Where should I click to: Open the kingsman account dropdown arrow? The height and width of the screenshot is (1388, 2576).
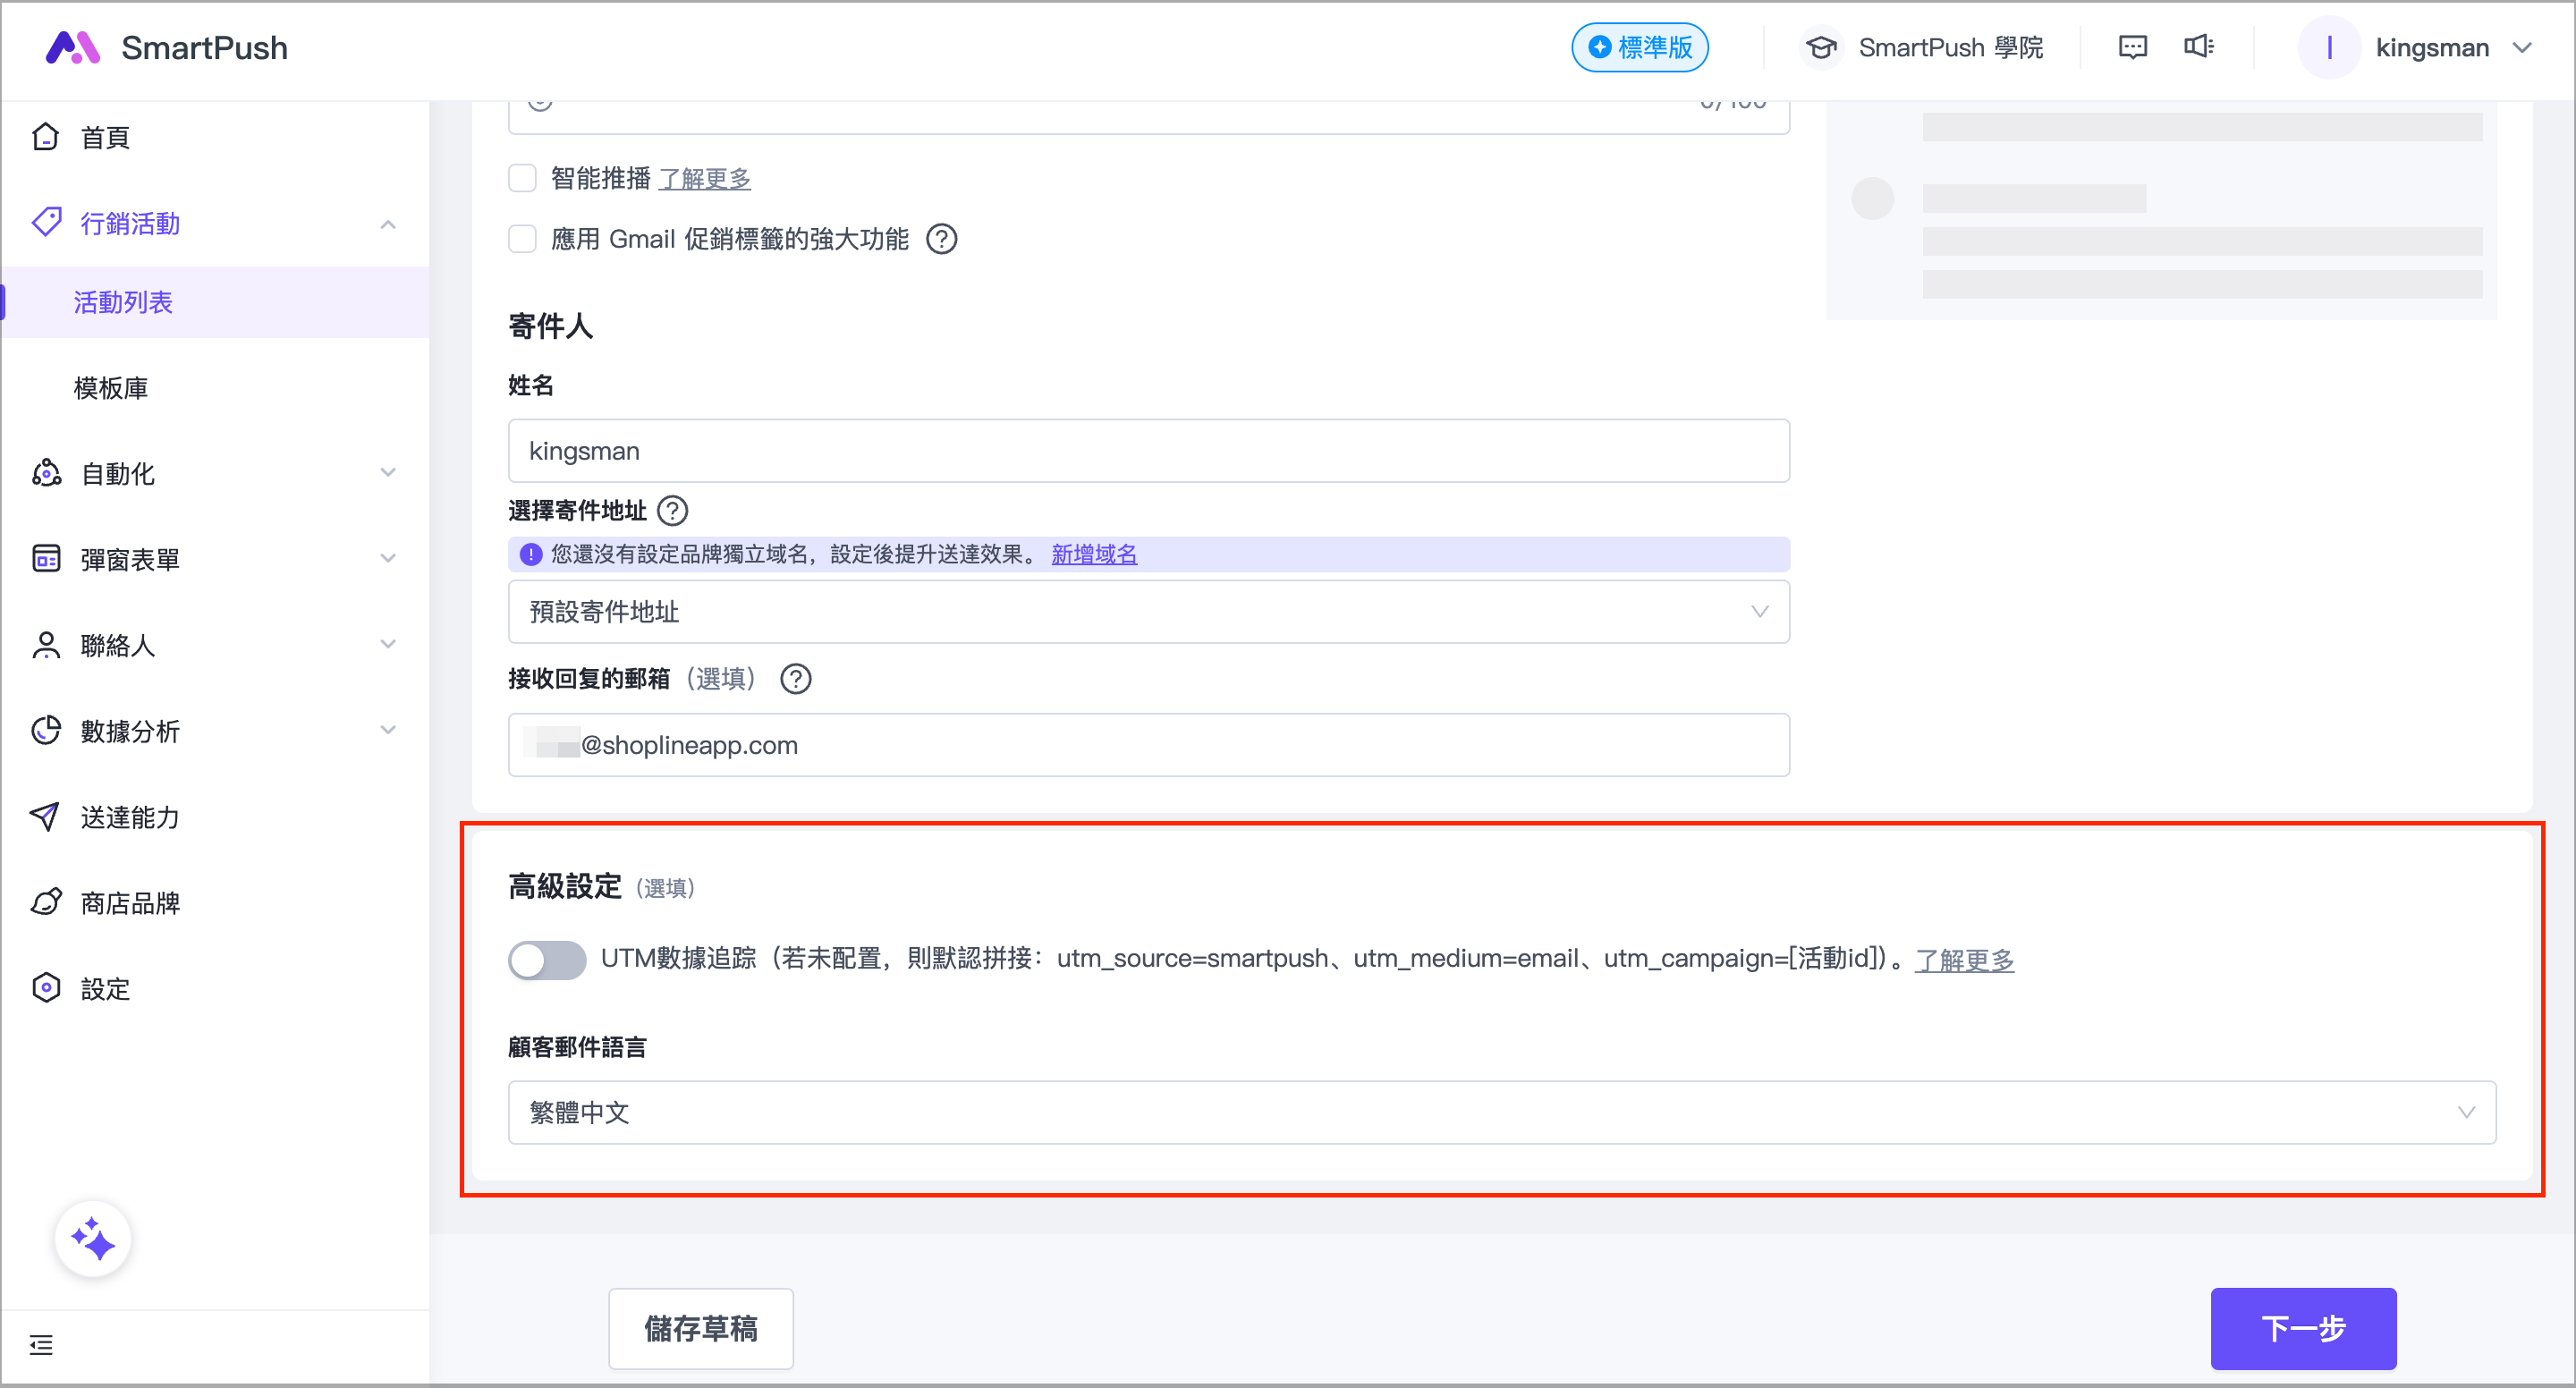point(2523,47)
